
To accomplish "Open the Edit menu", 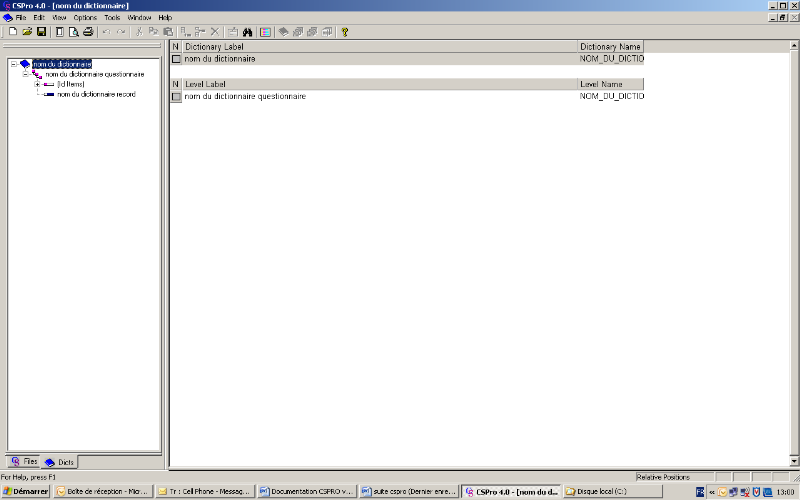I will (39, 17).
